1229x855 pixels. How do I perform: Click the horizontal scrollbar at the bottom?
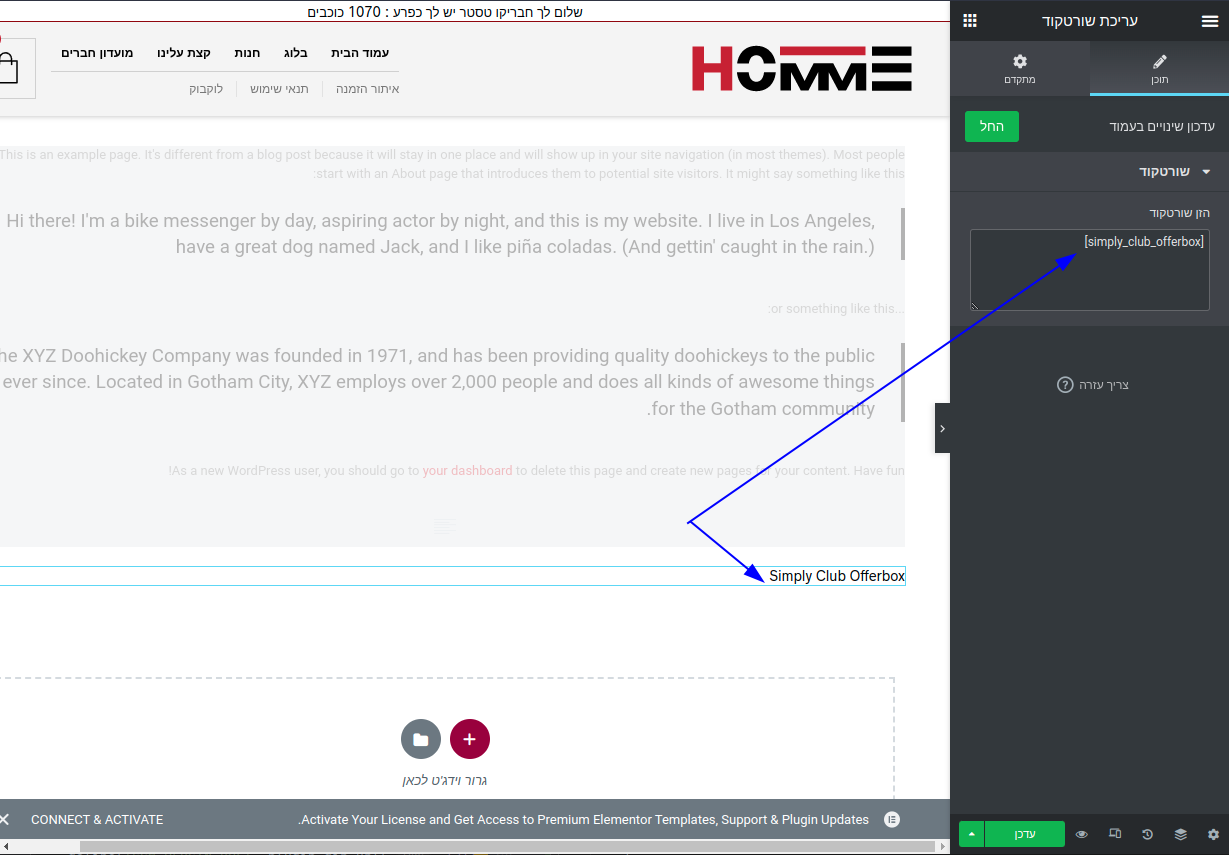pyautogui.click(x=500, y=847)
